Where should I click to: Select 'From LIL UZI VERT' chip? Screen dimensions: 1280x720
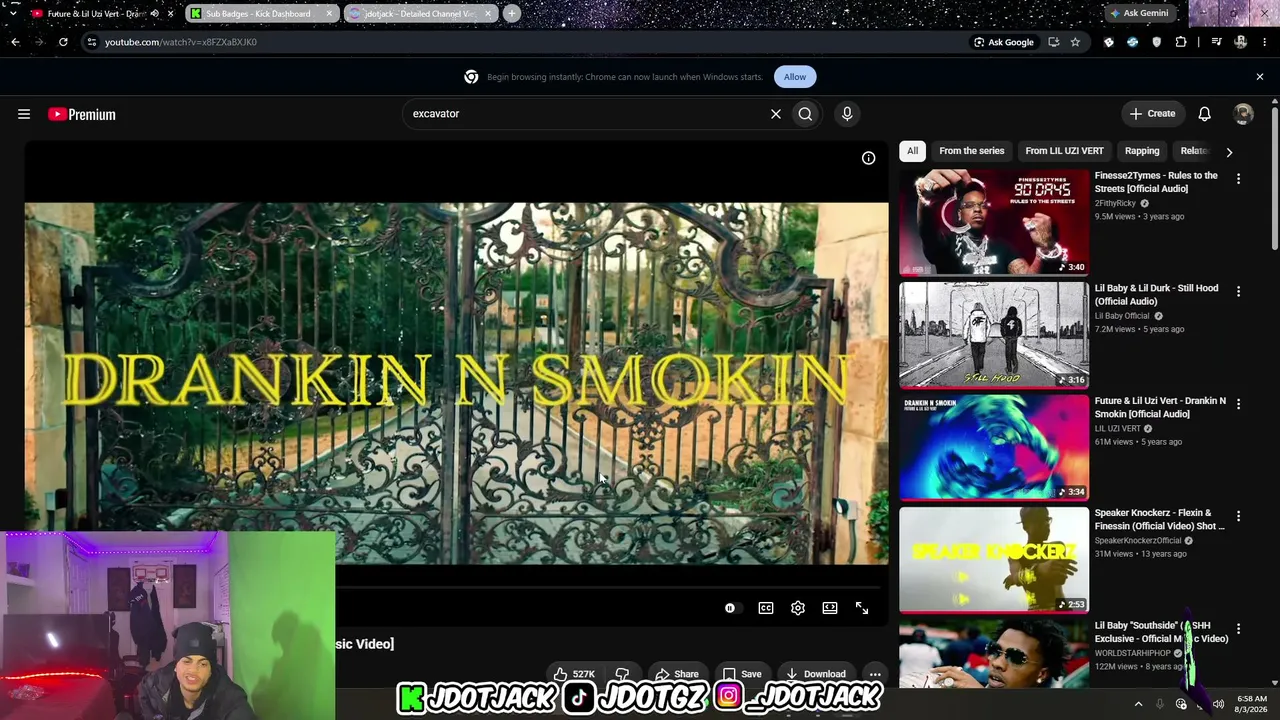(1064, 151)
